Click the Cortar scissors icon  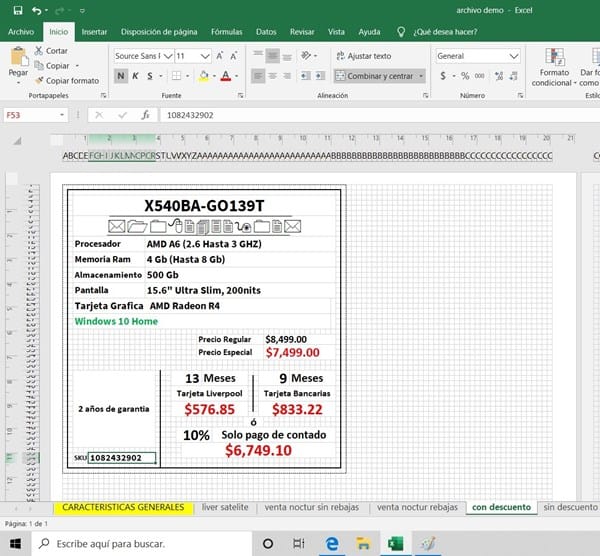click(x=39, y=50)
